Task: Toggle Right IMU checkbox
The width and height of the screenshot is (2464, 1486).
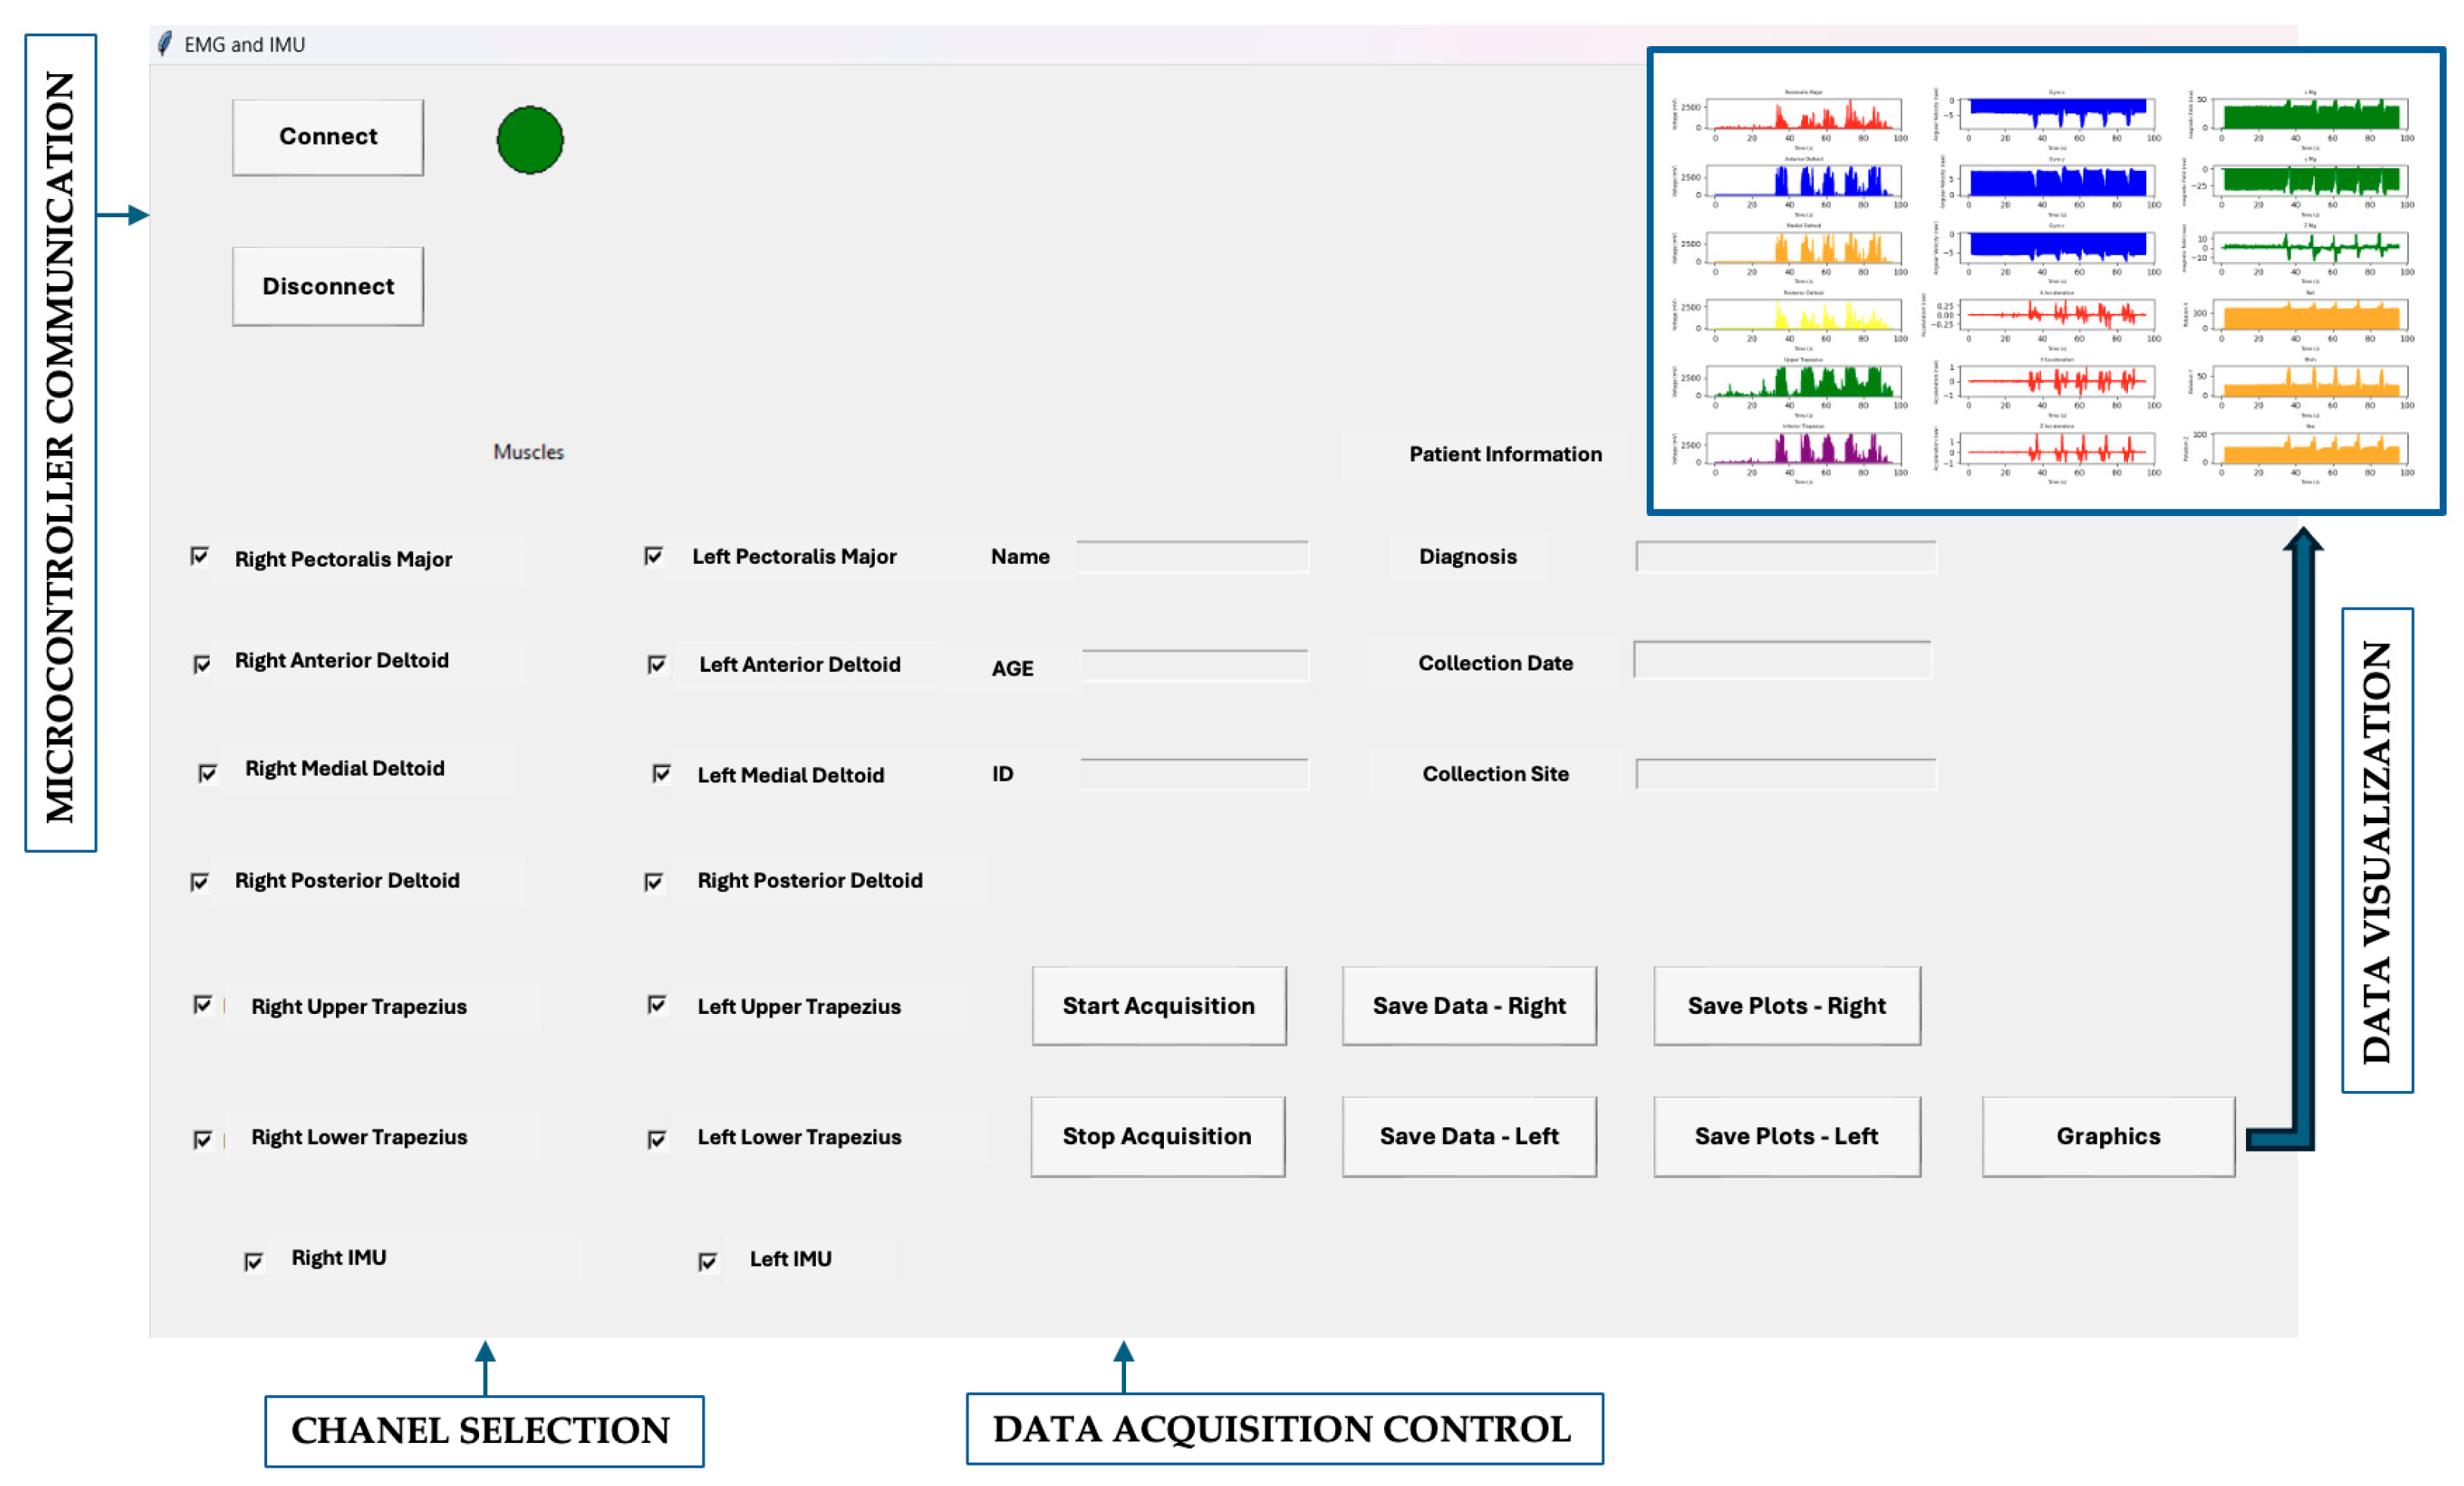Action: 254,1262
